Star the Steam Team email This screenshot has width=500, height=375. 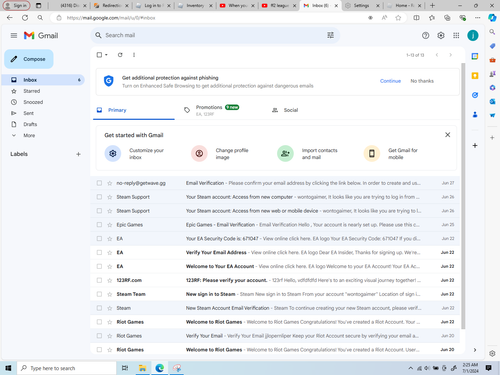click(x=110, y=294)
